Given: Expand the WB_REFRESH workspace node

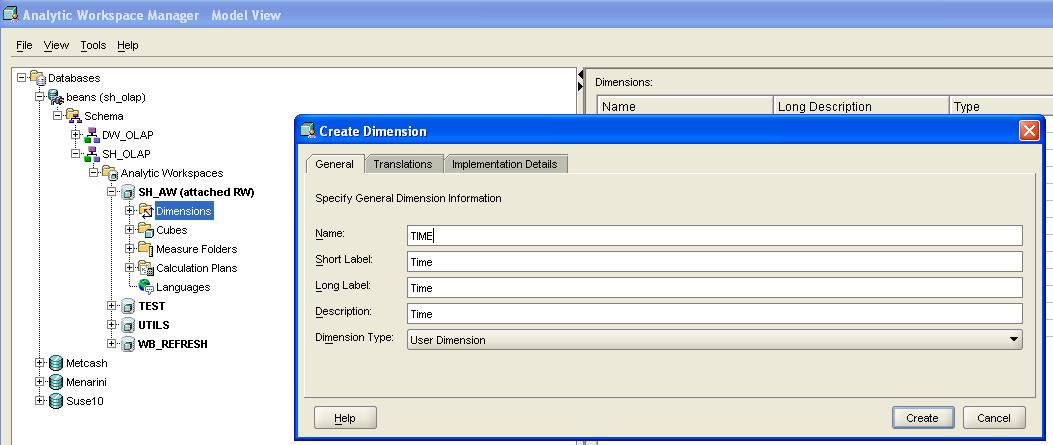Looking at the screenshot, I should pos(112,344).
